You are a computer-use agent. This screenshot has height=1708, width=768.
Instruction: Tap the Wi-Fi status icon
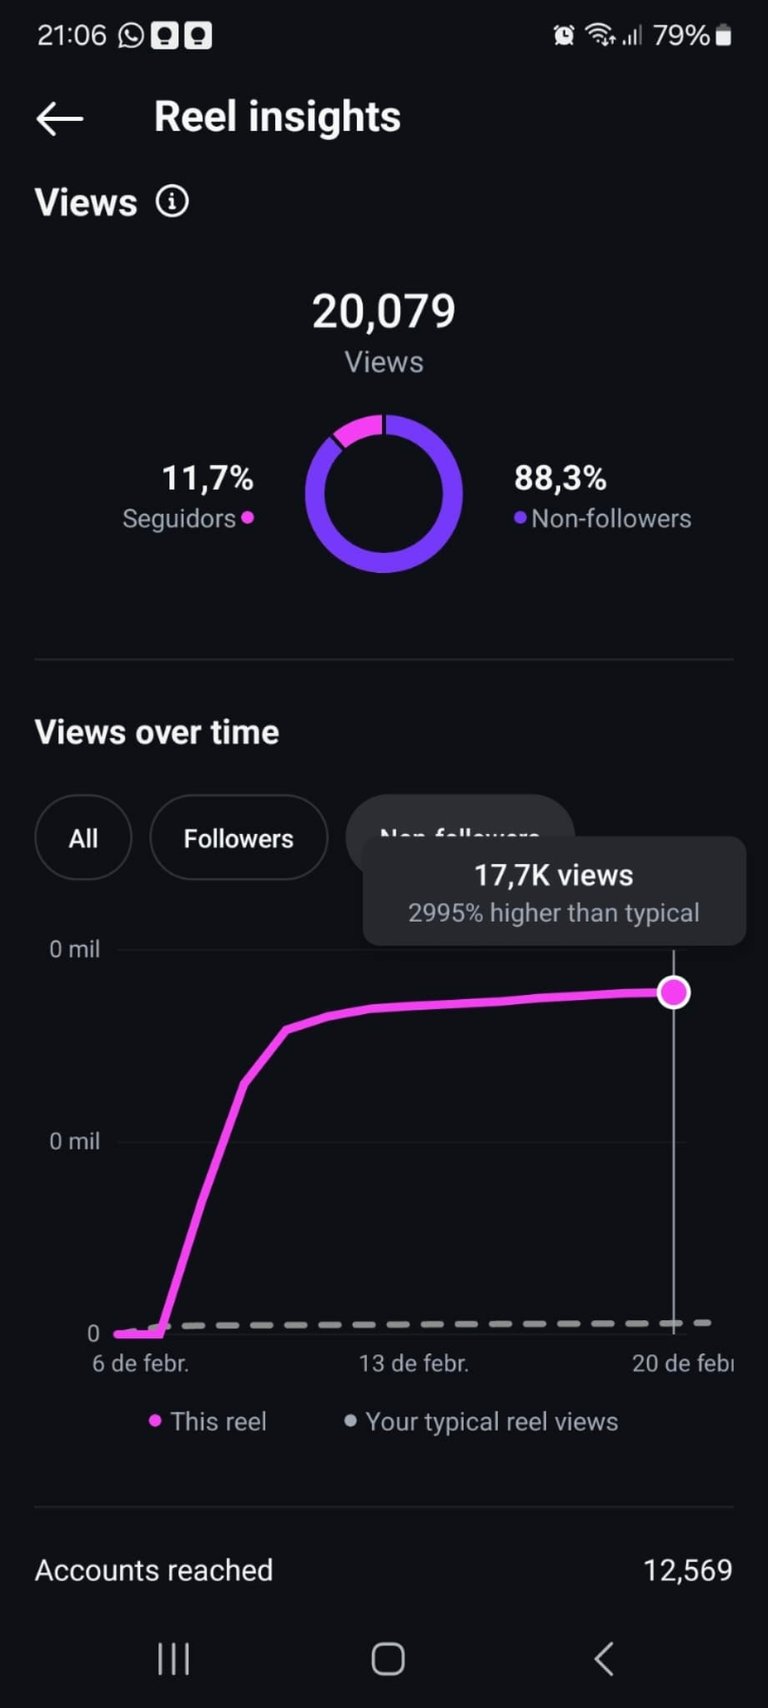(600, 36)
